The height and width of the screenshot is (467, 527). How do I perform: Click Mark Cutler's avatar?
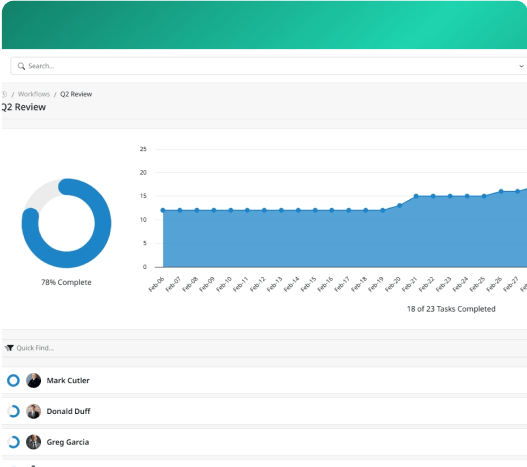tap(34, 381)
